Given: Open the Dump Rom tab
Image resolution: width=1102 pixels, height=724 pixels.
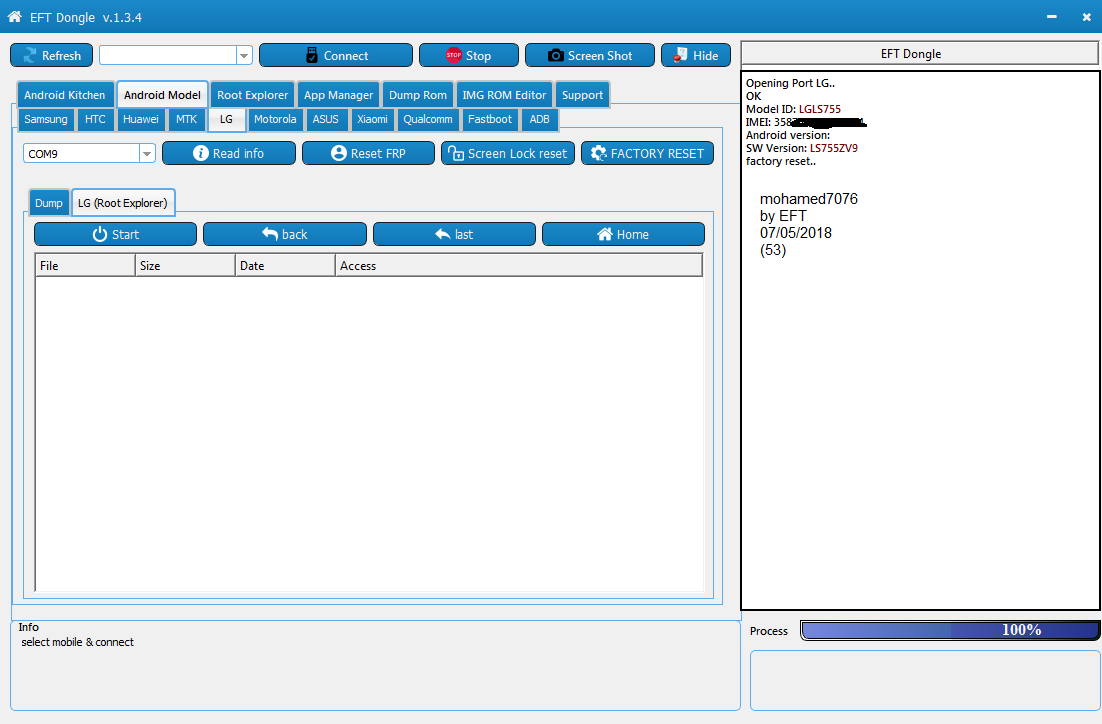Looking at the screenshot, I should tap(417, 95).
